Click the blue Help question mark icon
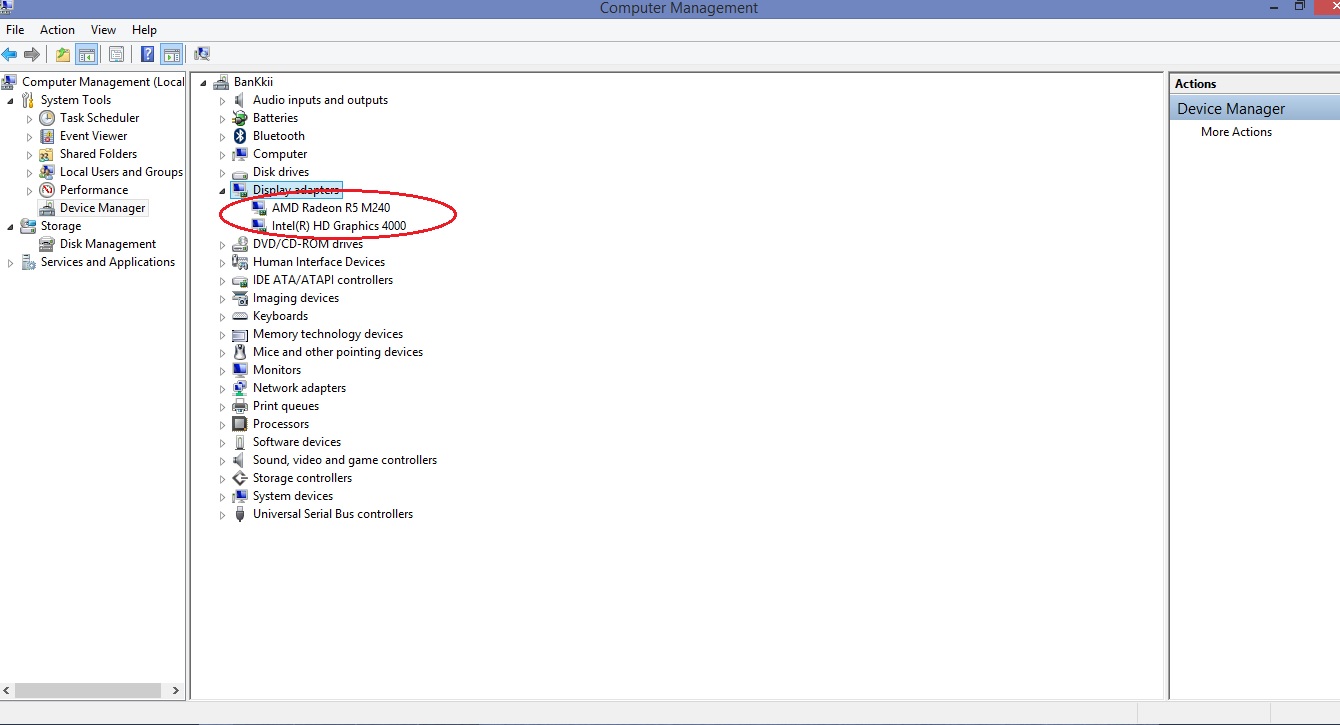Viewport: 1340px width, 725px height. coord(147,54)
